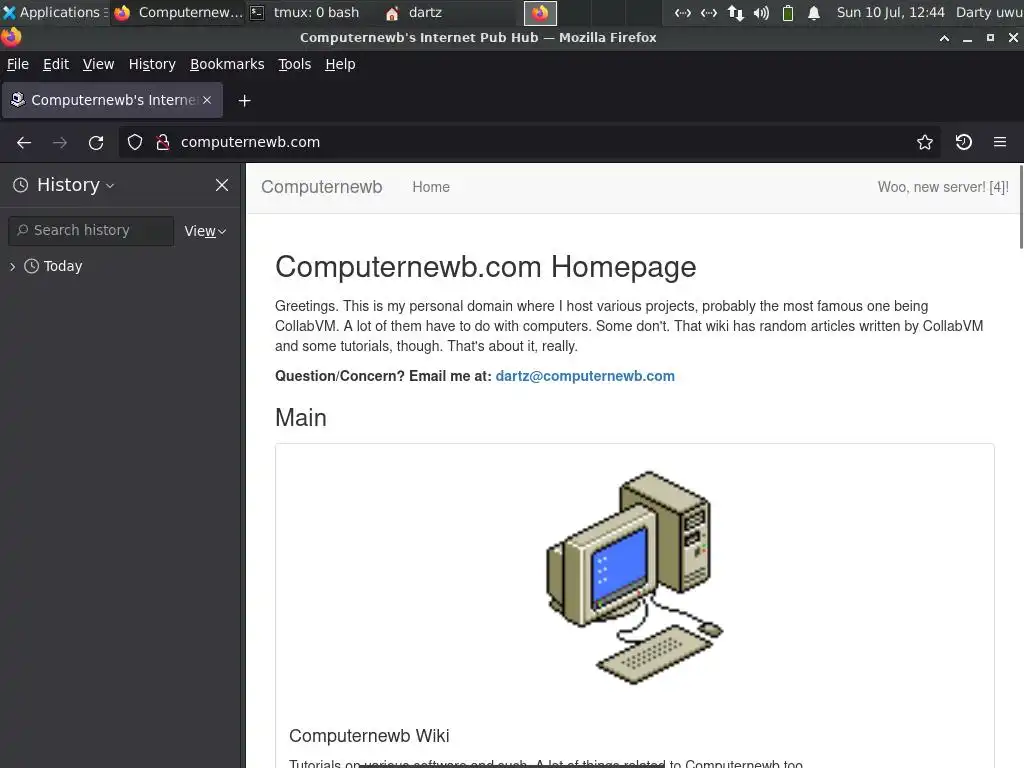Open the Edit menu

tap(56, 64)
